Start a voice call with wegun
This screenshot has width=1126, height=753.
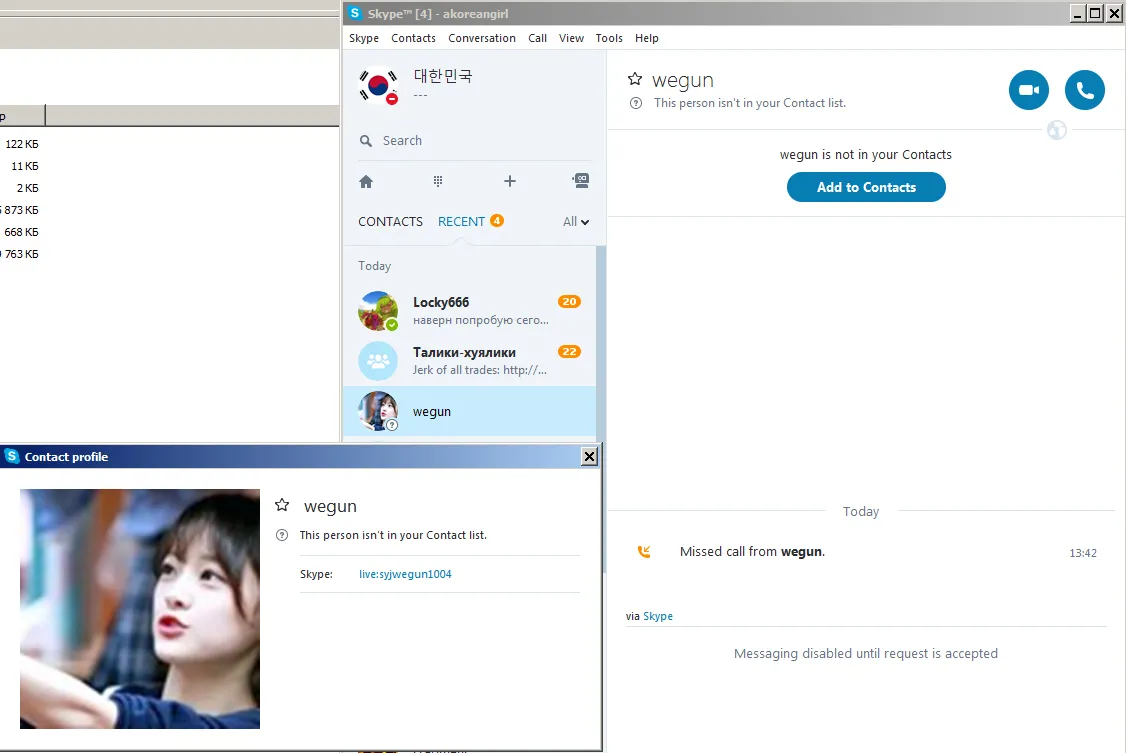(1084, 90)
